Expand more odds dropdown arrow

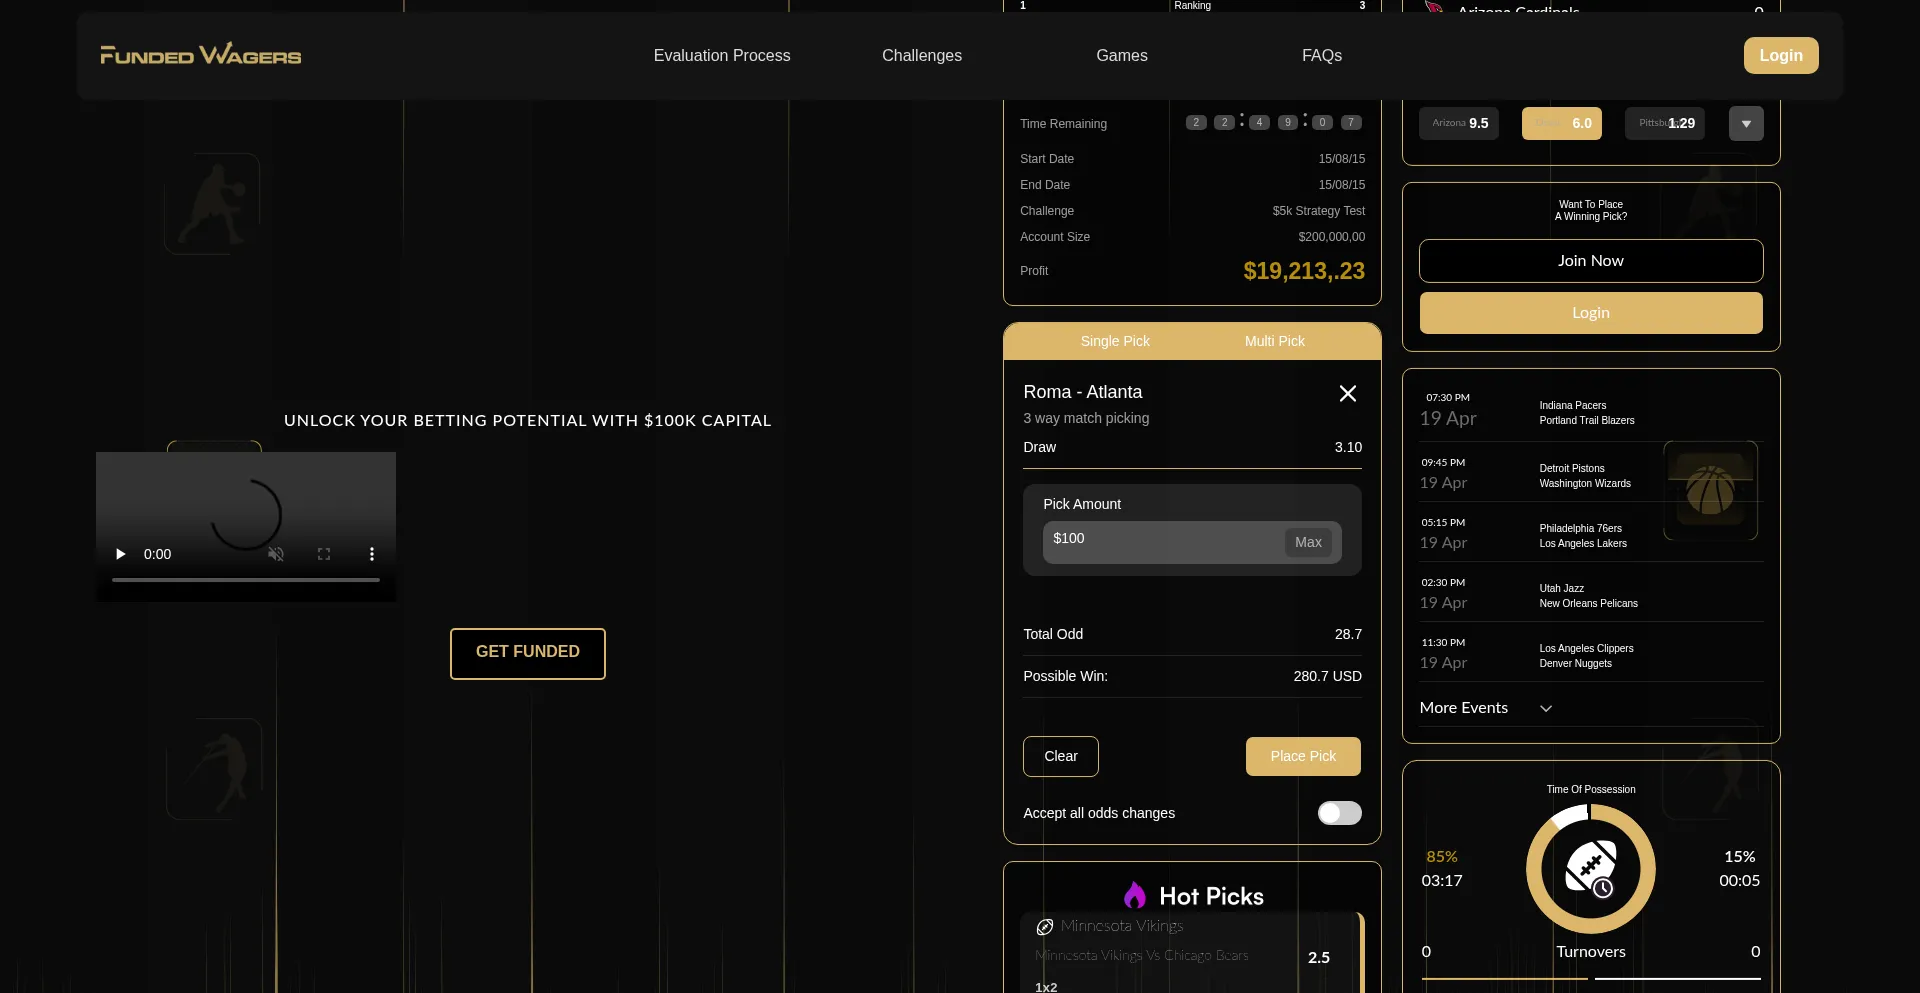pos(1746,124)
